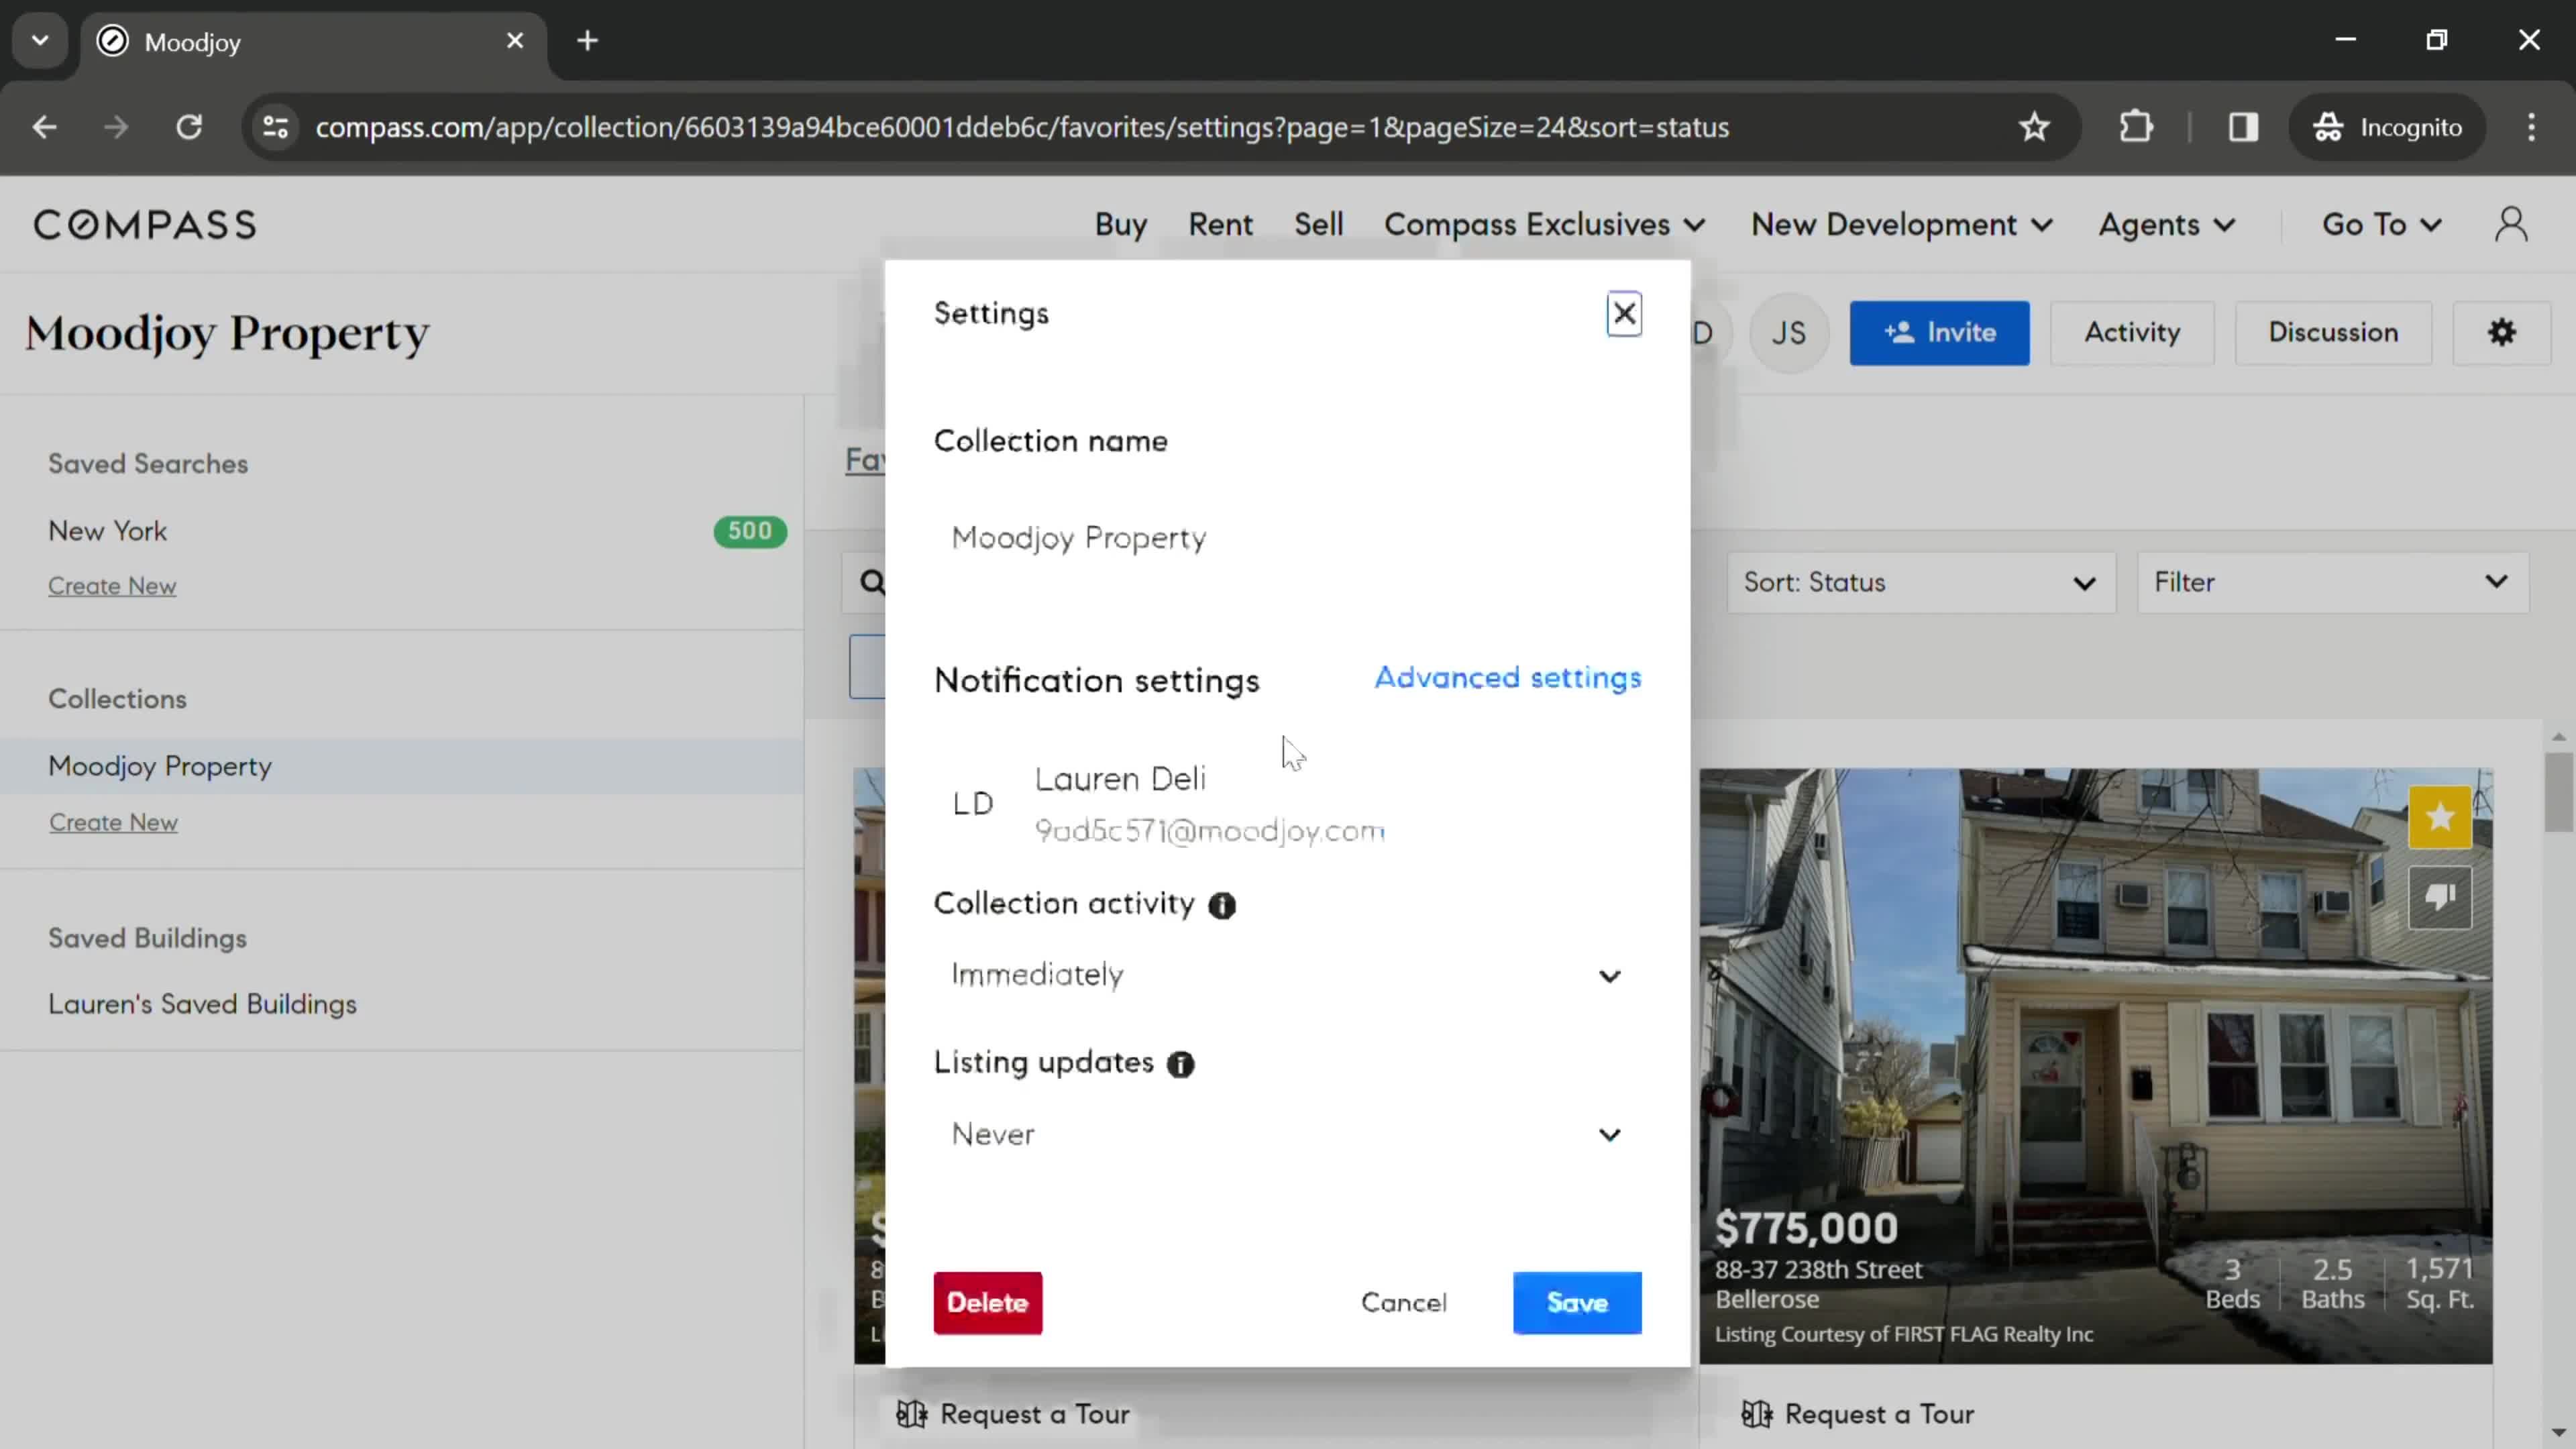
Task: View site information icon in address bar
Action: pos(276,127)
